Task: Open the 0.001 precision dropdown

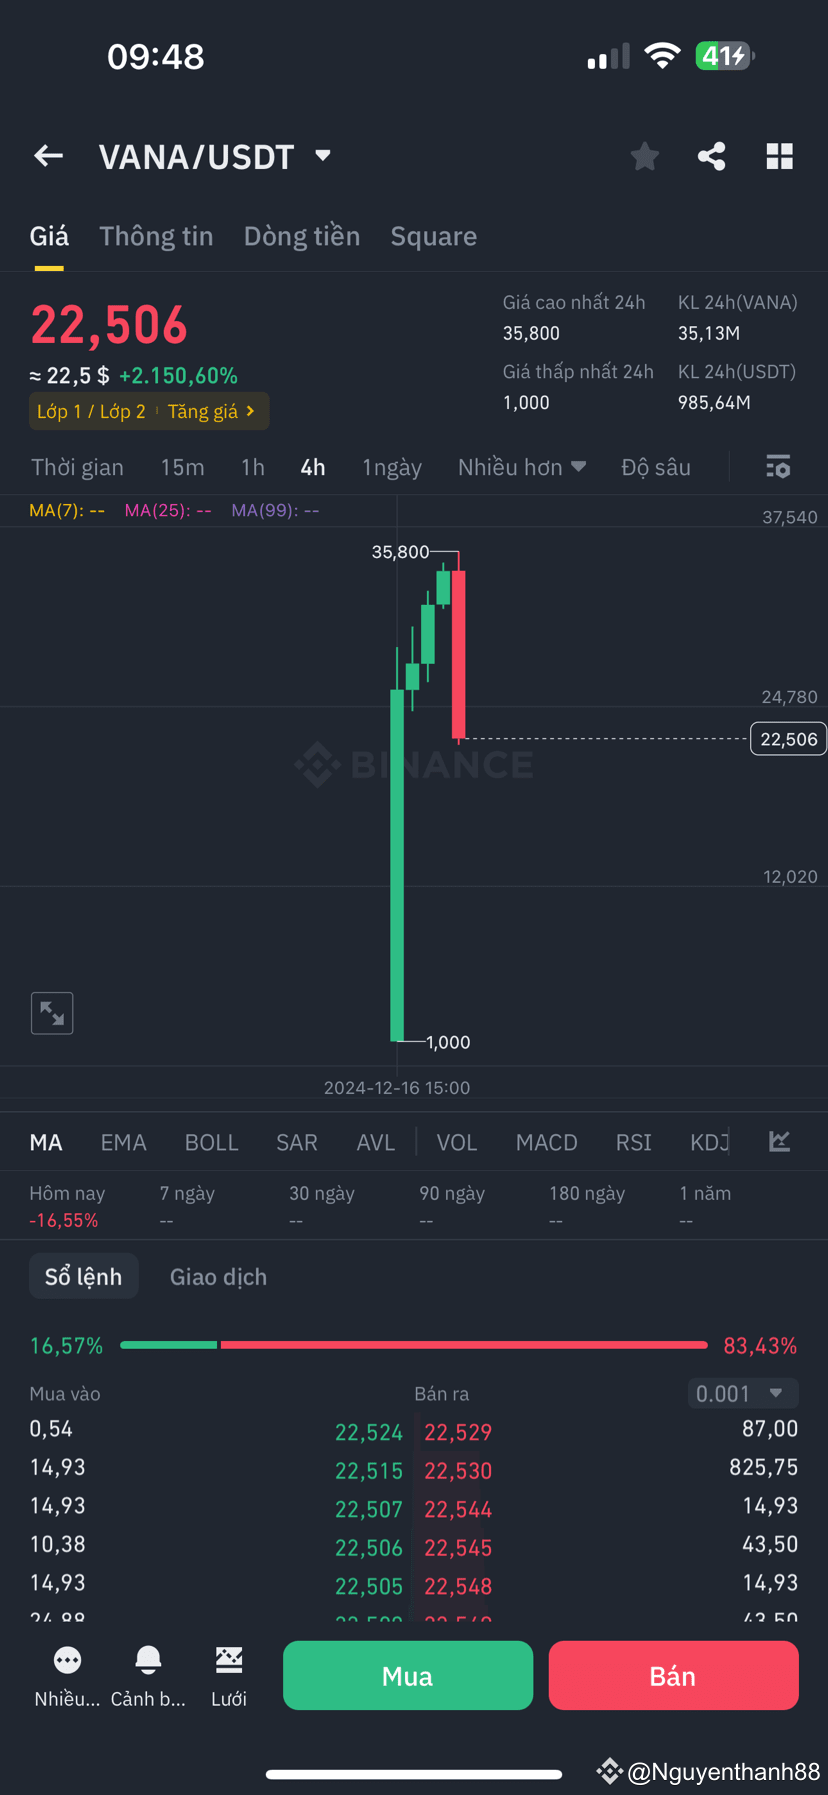Action: (x=742, y=1393)
